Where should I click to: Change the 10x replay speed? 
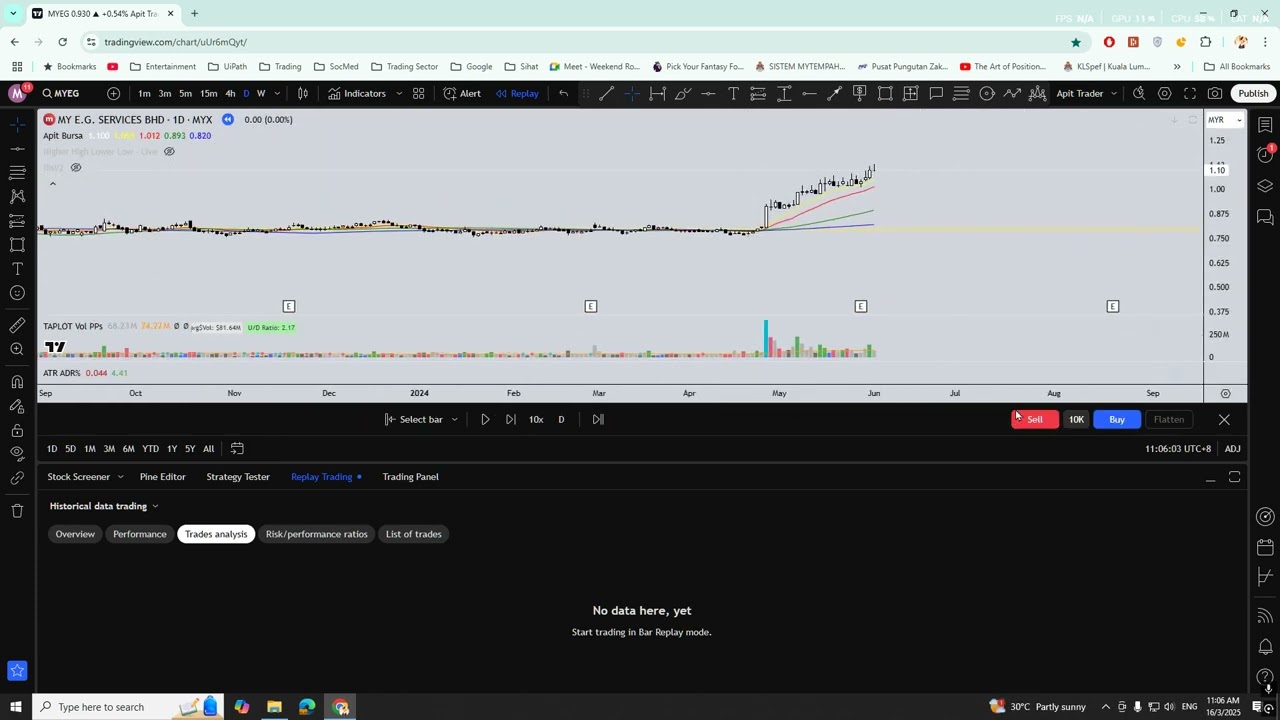[x=536, y=419]
